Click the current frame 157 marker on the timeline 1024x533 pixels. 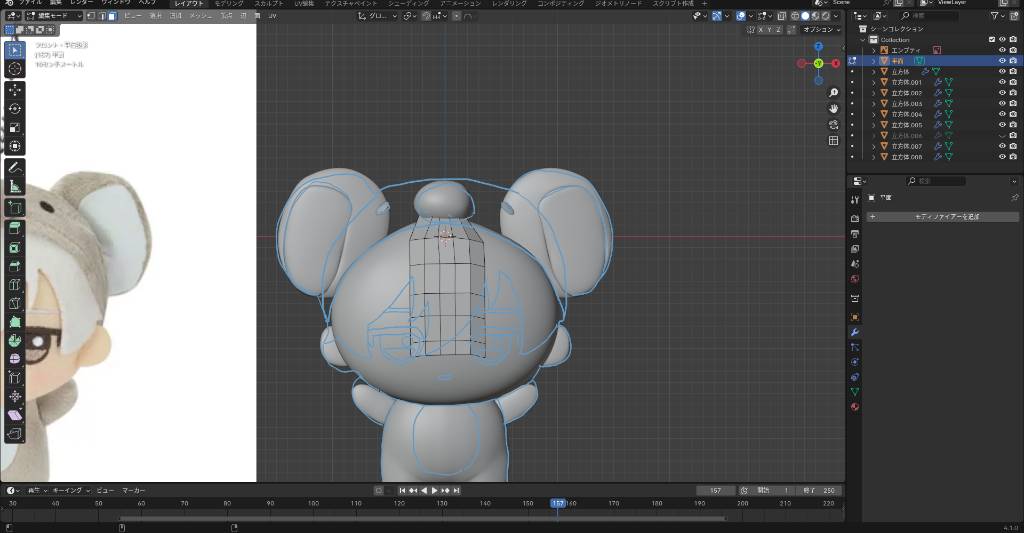[x=558, y=503]
